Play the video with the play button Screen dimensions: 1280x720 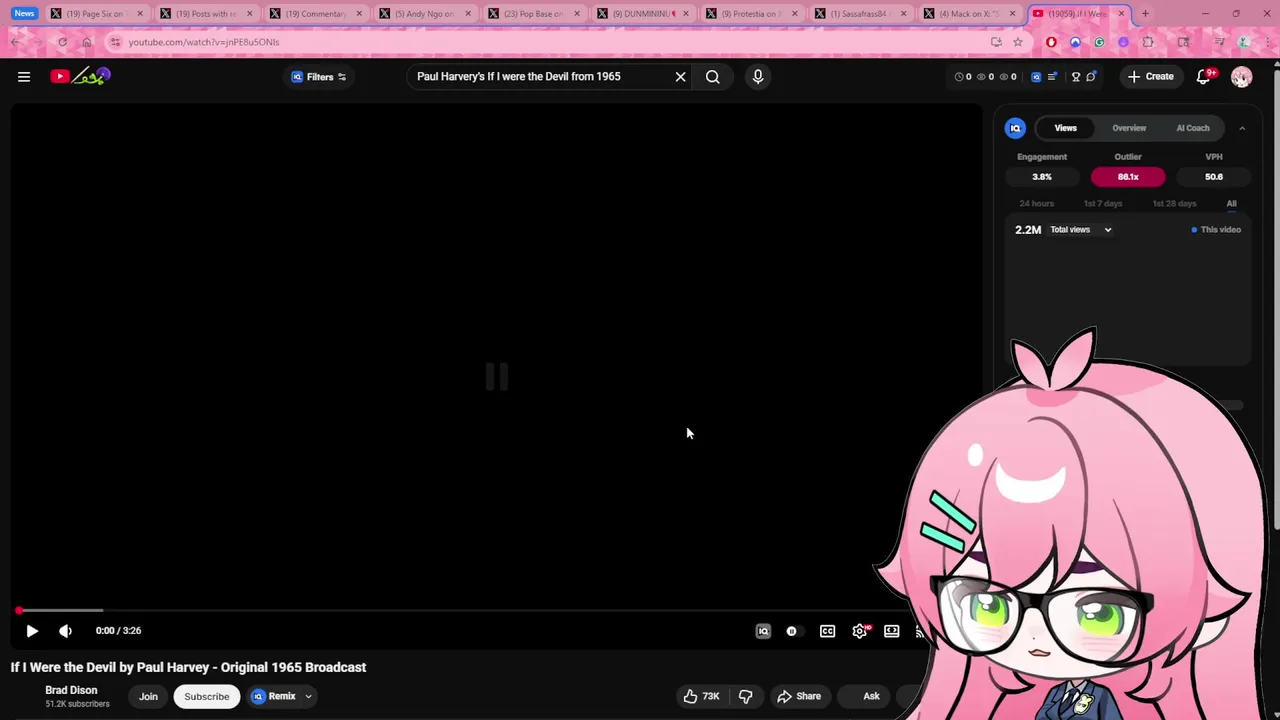[x=32, y=631]
